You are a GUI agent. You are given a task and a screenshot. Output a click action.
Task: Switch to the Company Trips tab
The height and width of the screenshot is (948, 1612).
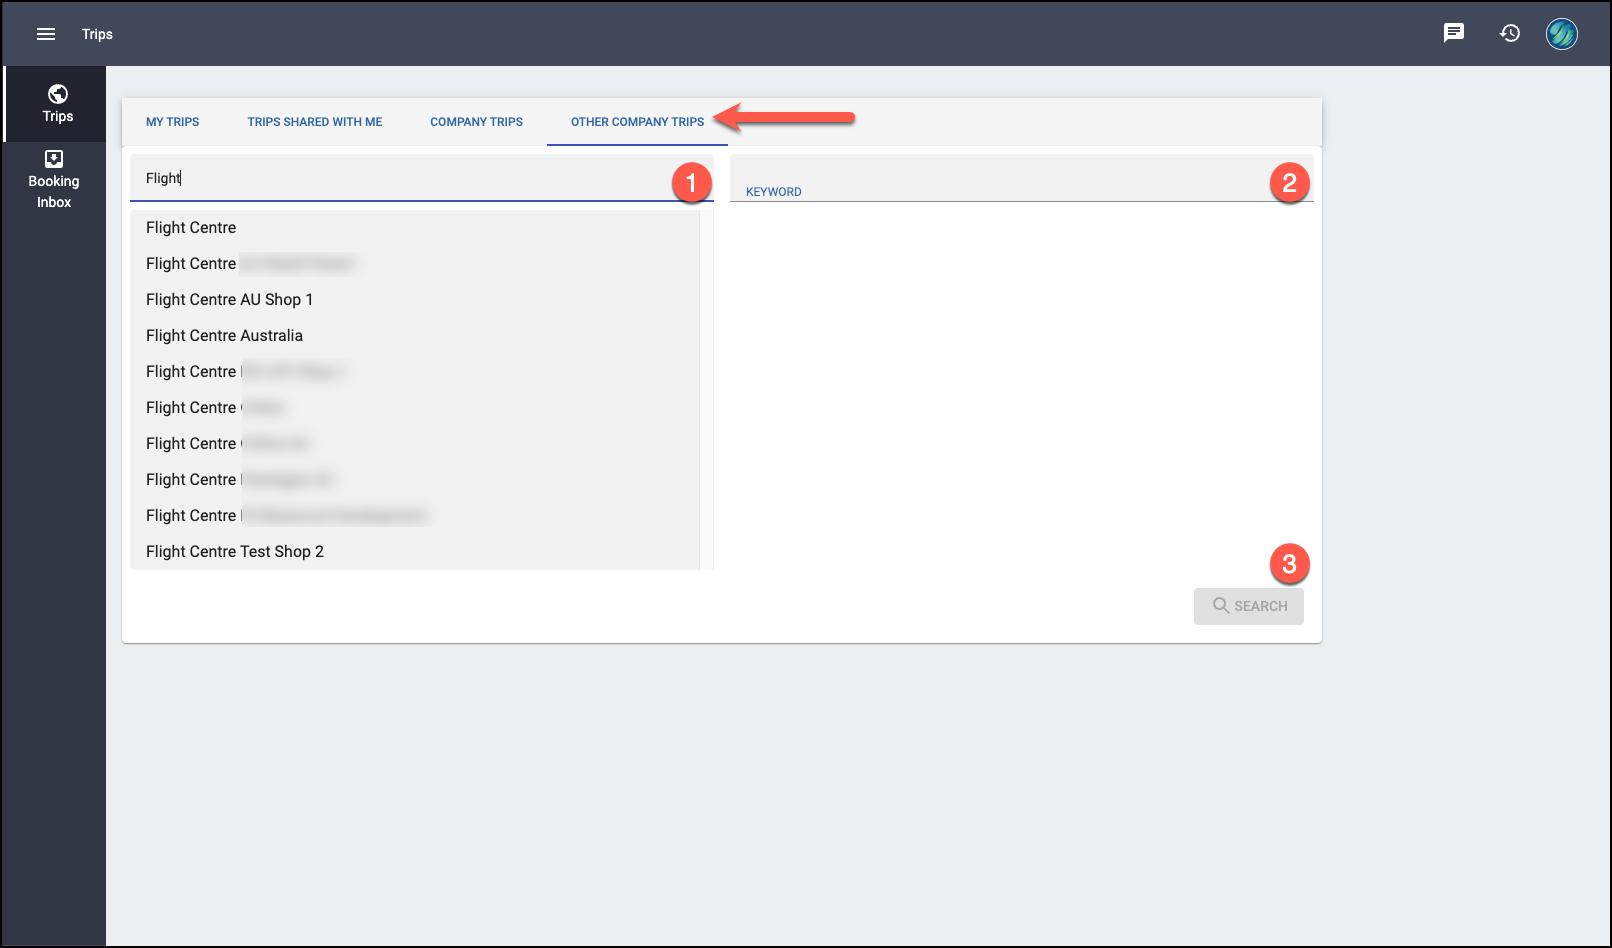[x=477, y=122]
